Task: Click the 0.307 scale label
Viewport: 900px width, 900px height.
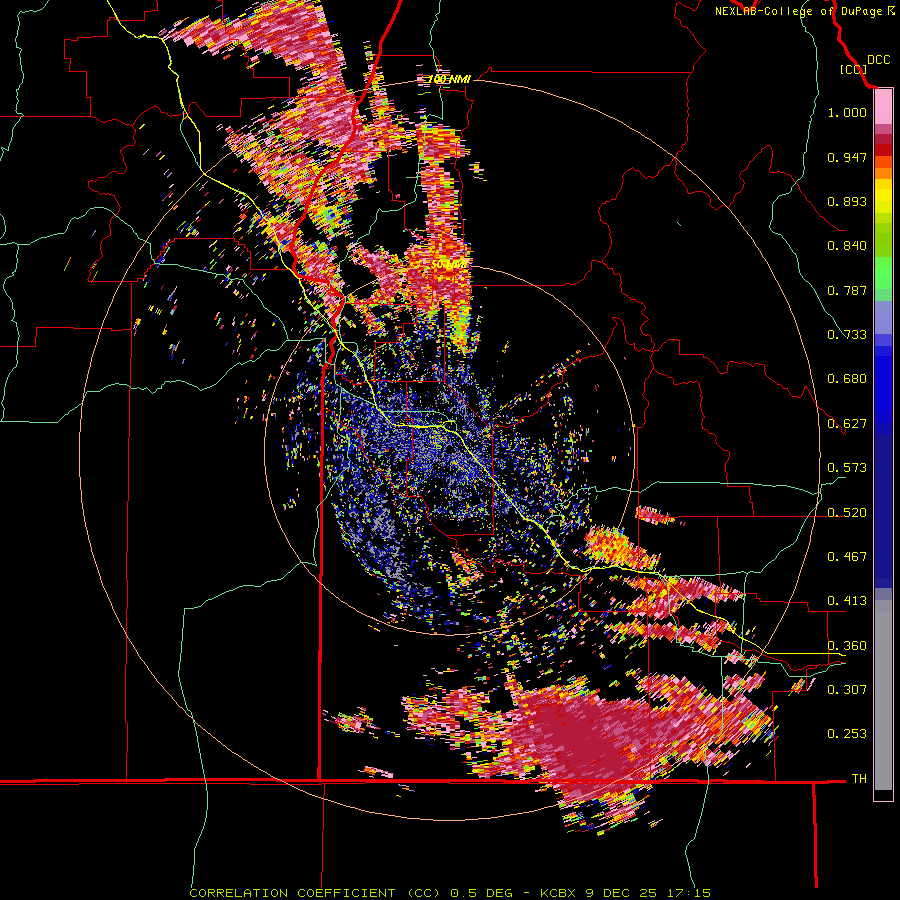Action: 847,690
